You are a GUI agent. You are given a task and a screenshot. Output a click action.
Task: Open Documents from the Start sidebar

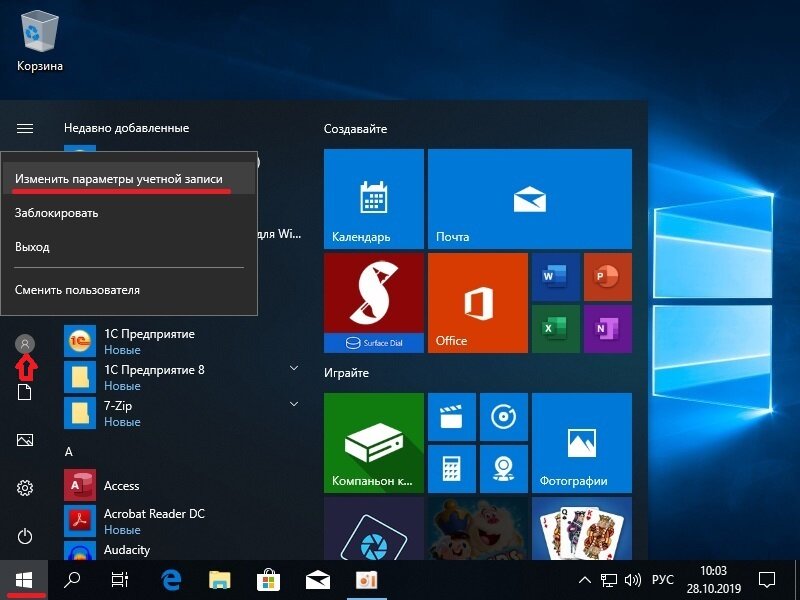24,392
